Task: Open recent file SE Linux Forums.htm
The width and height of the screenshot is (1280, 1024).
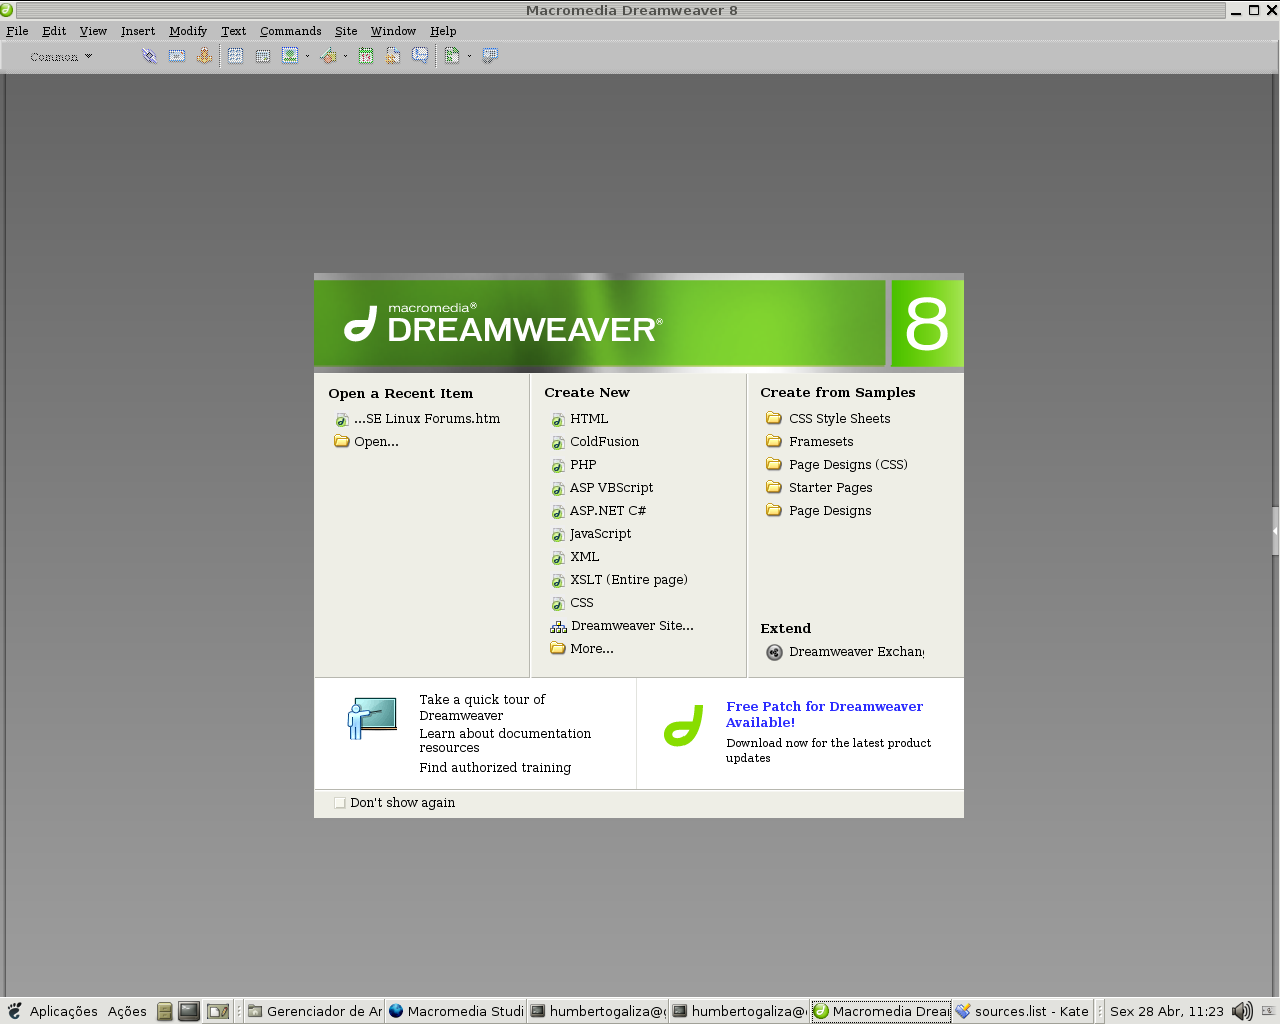Action: [418, 419]
